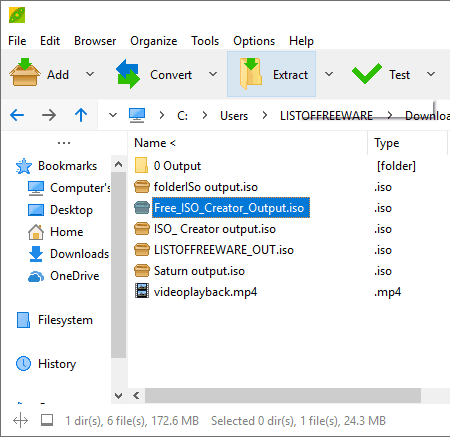
Task: Click the green Test checkmark icon
Action: 366,74
